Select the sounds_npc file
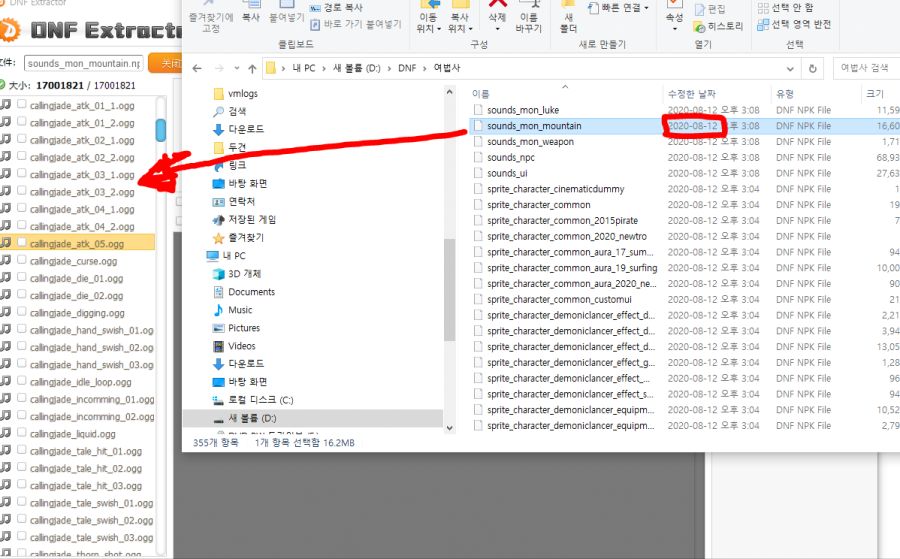900x559 pixels. (x=511, y=157)
